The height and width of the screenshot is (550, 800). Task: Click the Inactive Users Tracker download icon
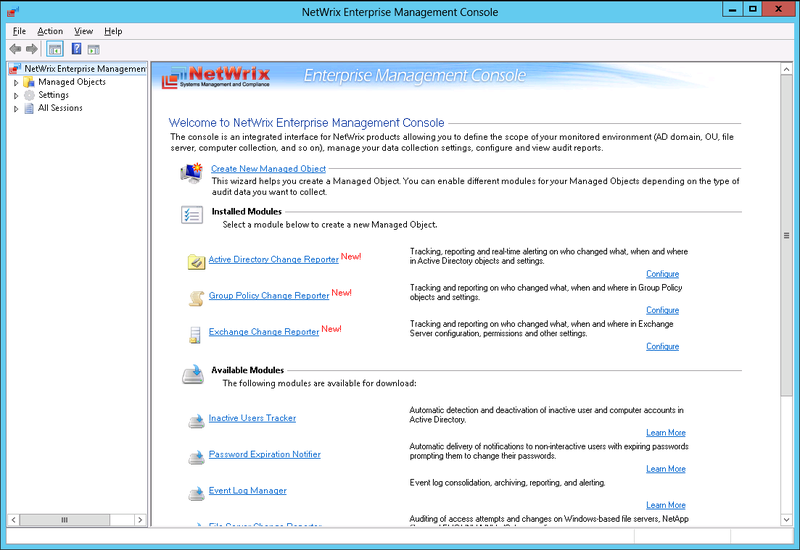[196, 421]
